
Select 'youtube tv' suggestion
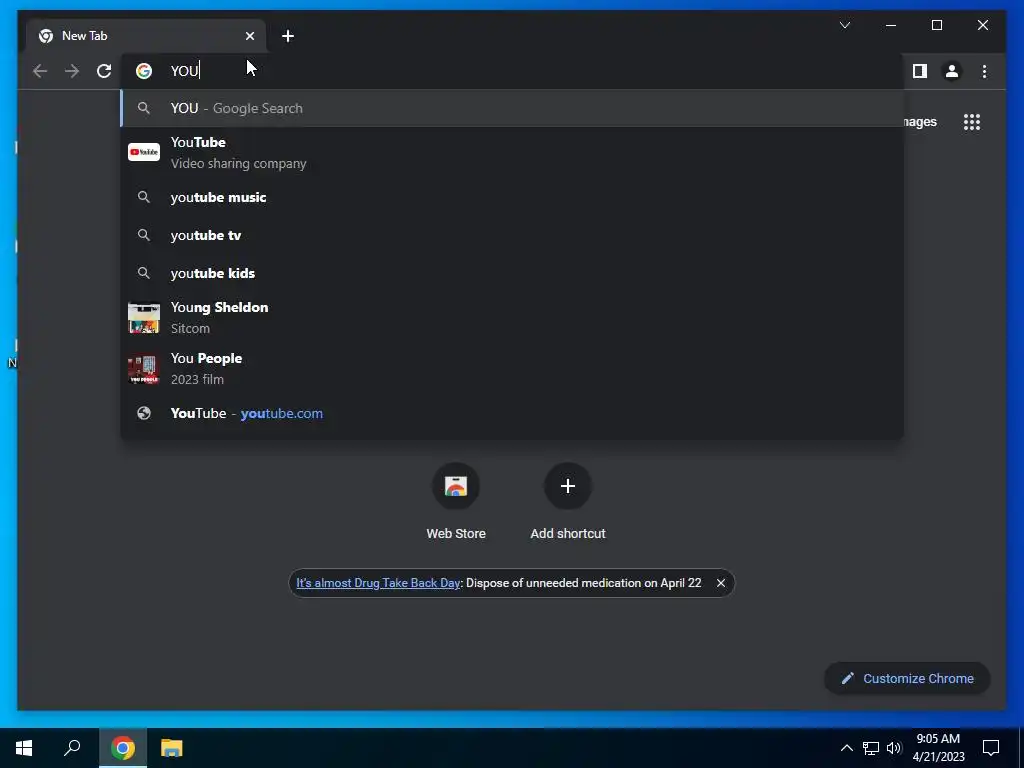pyautogui.click(x=512, y=235)
